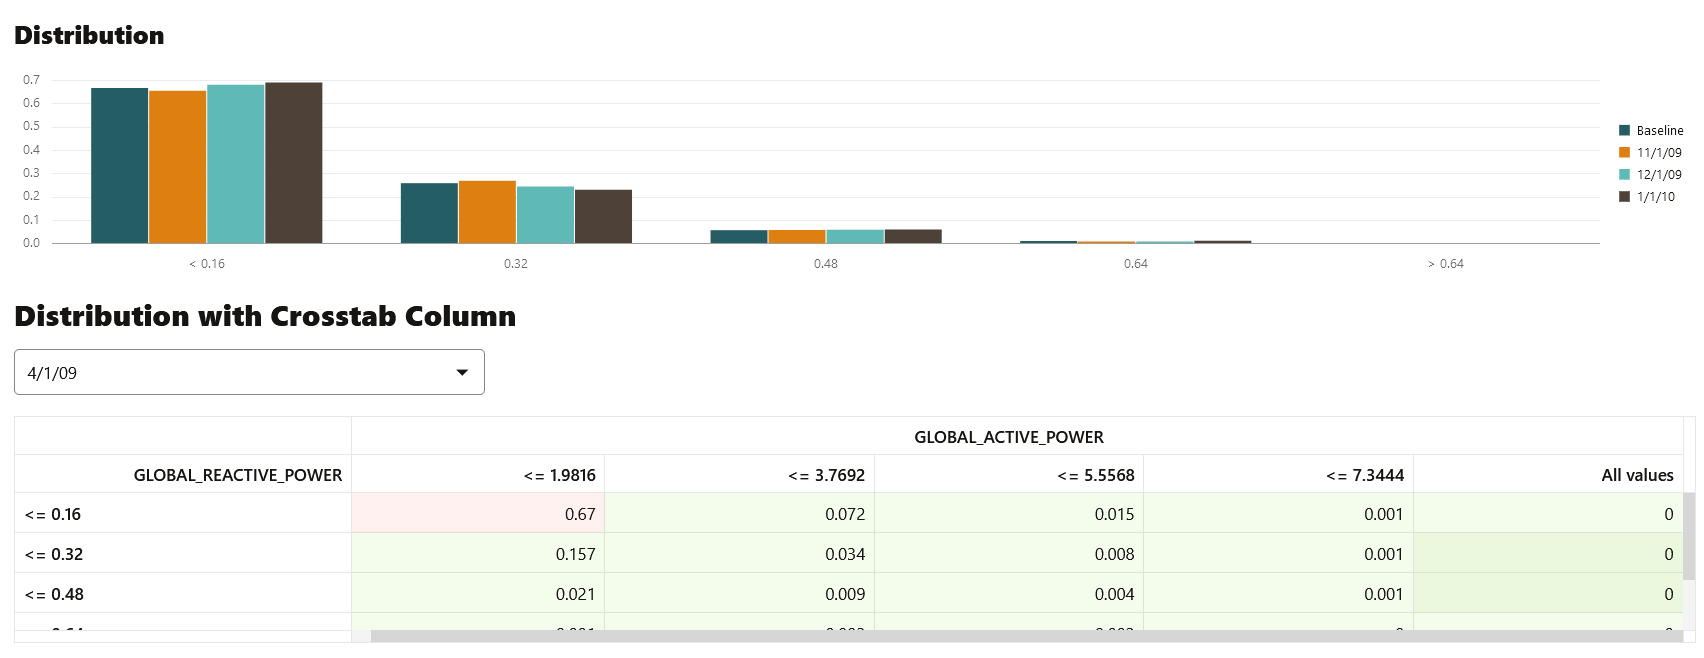The image size is (1704, 658).
Task: Click the Baseline legend color swatch
Action: [1624, 130]
